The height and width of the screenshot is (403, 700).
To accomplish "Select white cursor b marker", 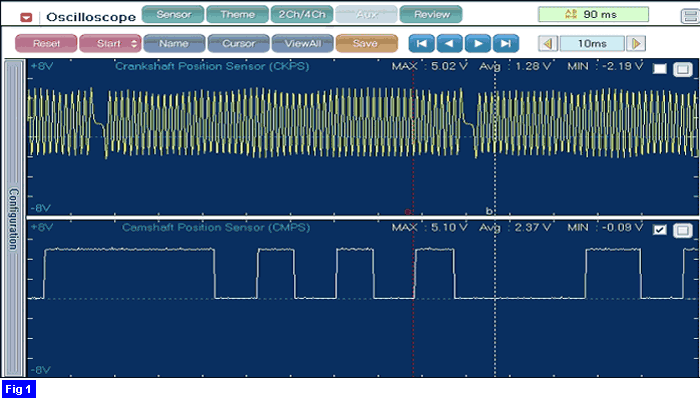I will (x=489, y=211).
